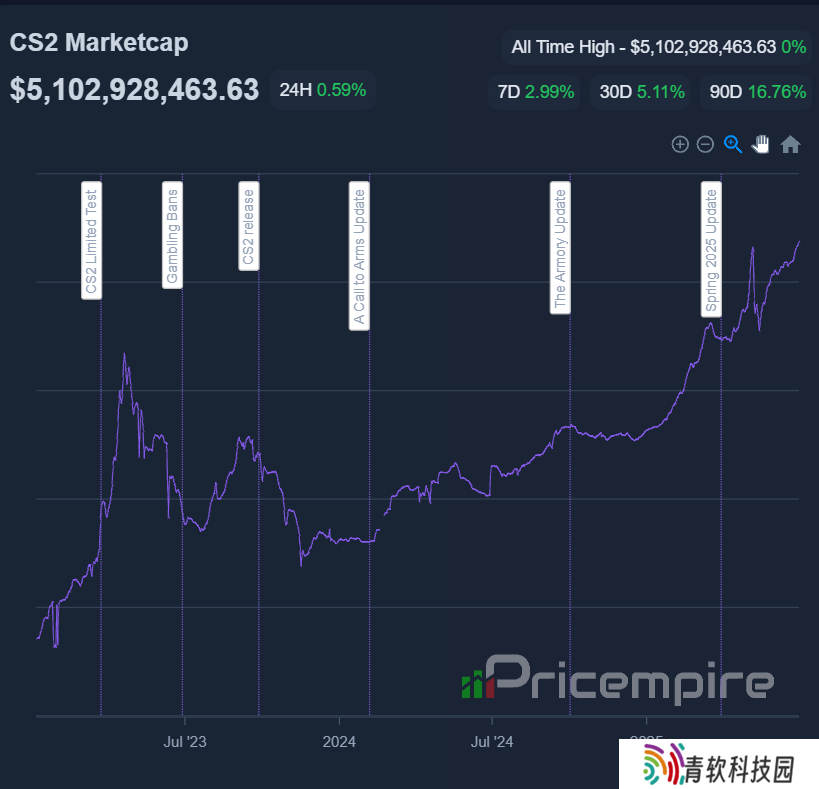Click the All Time High badge
Screen dimensions: 819x789
[x=657, y=47]
